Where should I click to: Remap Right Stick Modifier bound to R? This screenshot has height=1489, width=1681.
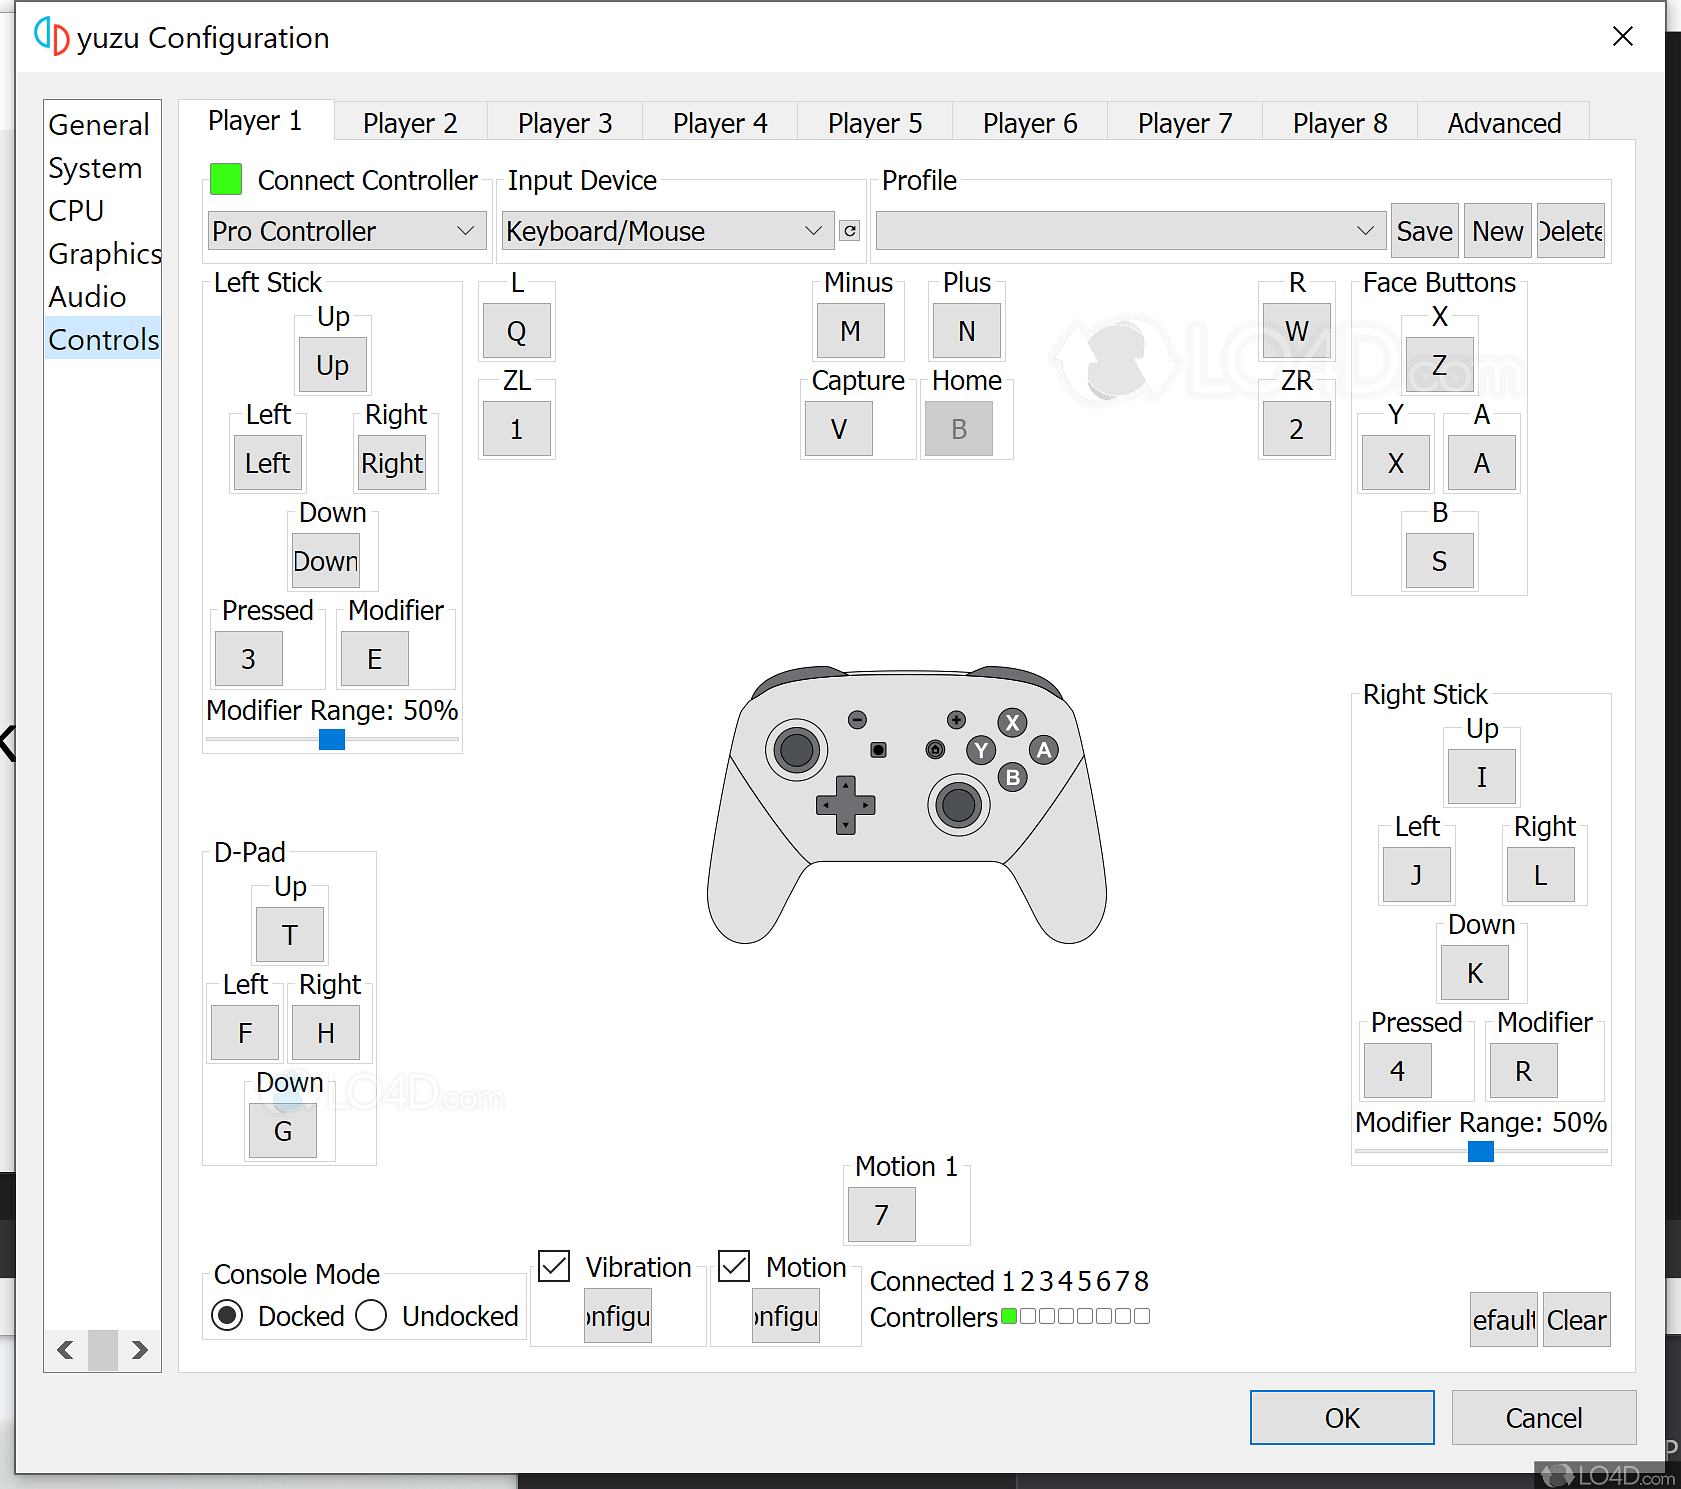(1524, 1071)
